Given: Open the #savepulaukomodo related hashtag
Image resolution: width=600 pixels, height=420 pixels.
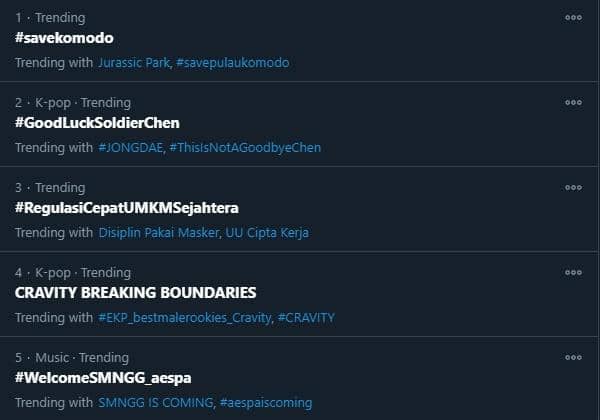Looking at the screenshot, I should click(x=232, y=63).
